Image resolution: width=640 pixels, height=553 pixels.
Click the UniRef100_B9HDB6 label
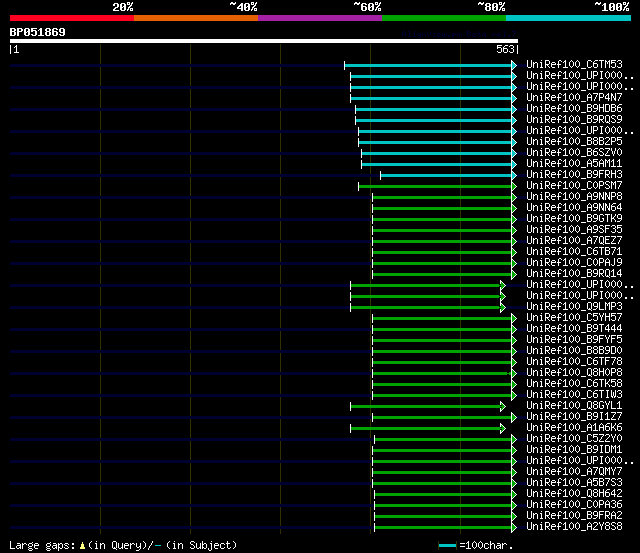tap(574, 109)
